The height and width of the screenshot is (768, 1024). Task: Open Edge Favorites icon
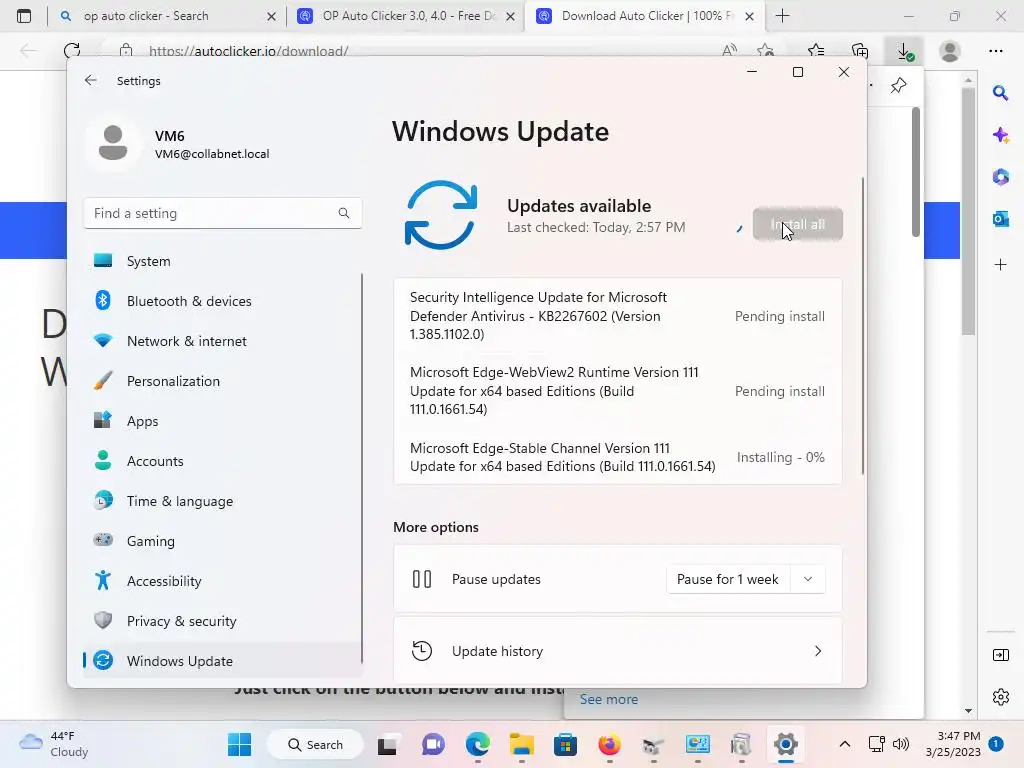[x=816, y=51]
